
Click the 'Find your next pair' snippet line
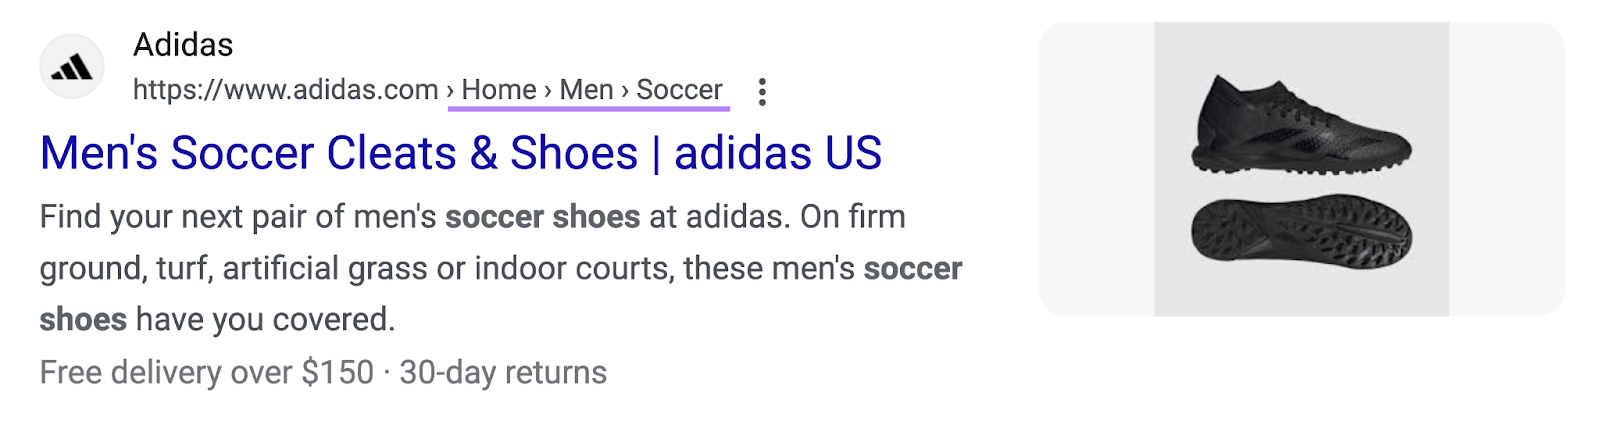point(240,217)
